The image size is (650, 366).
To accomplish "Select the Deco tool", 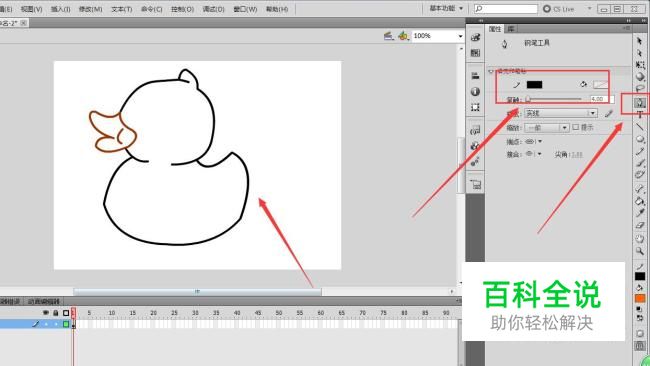I will (x=640, y=175).
